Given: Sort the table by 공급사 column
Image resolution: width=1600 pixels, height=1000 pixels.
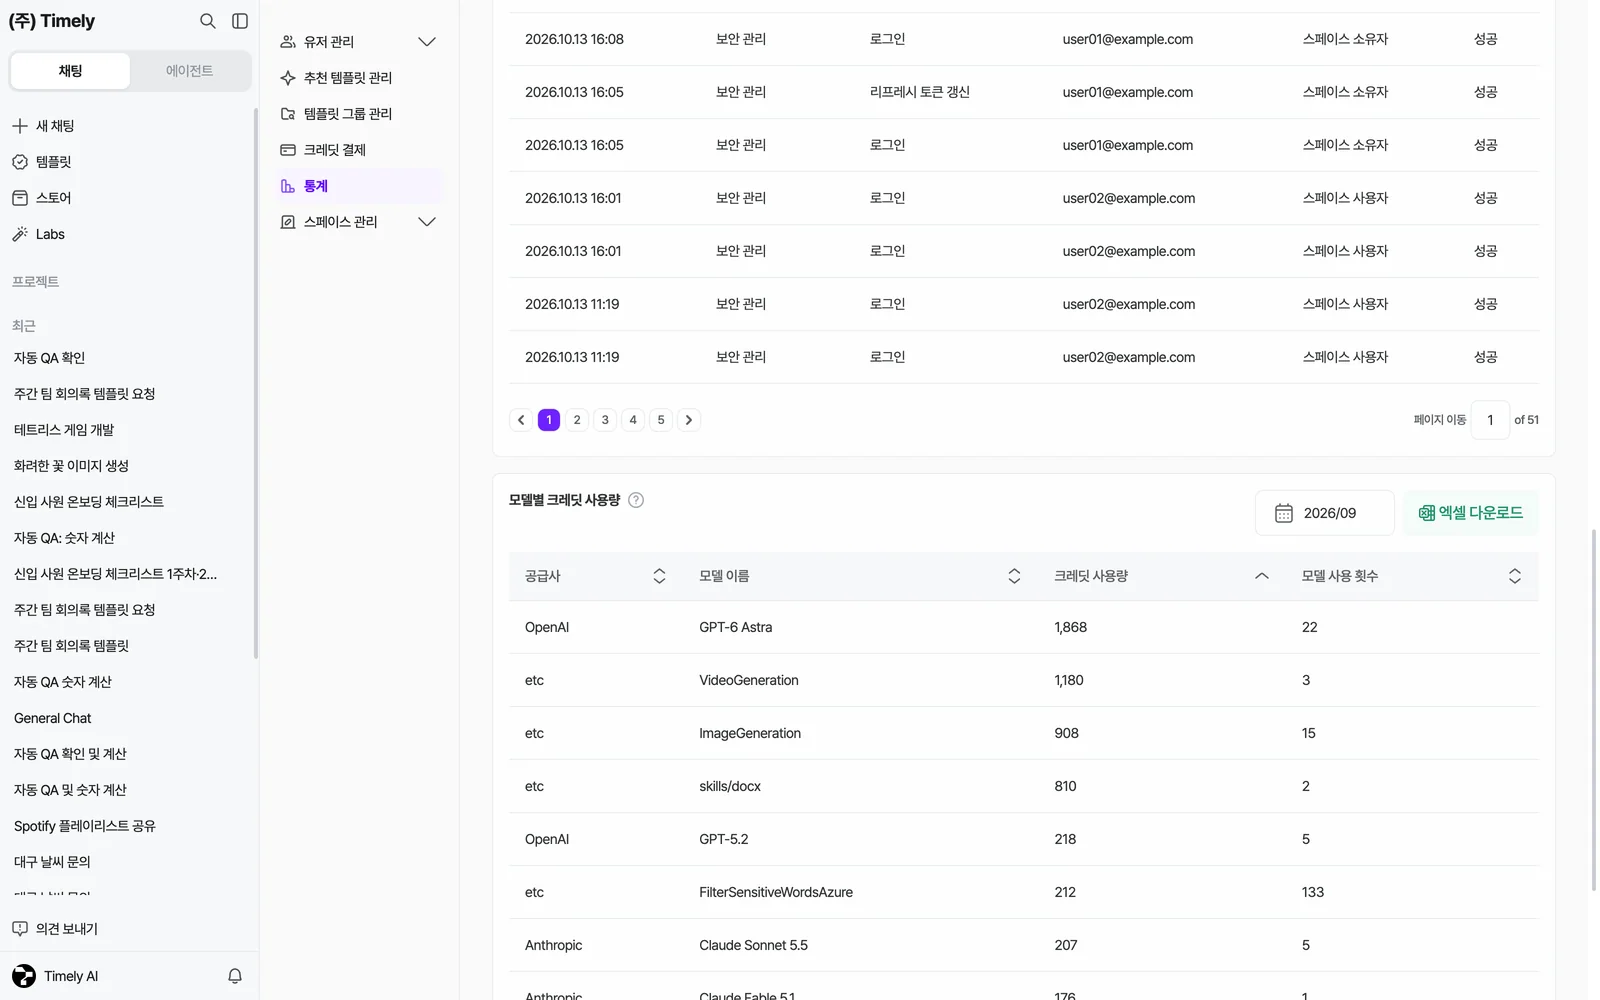Looking at the screenshot, I should pyautogui.click(x=659, y=576).
